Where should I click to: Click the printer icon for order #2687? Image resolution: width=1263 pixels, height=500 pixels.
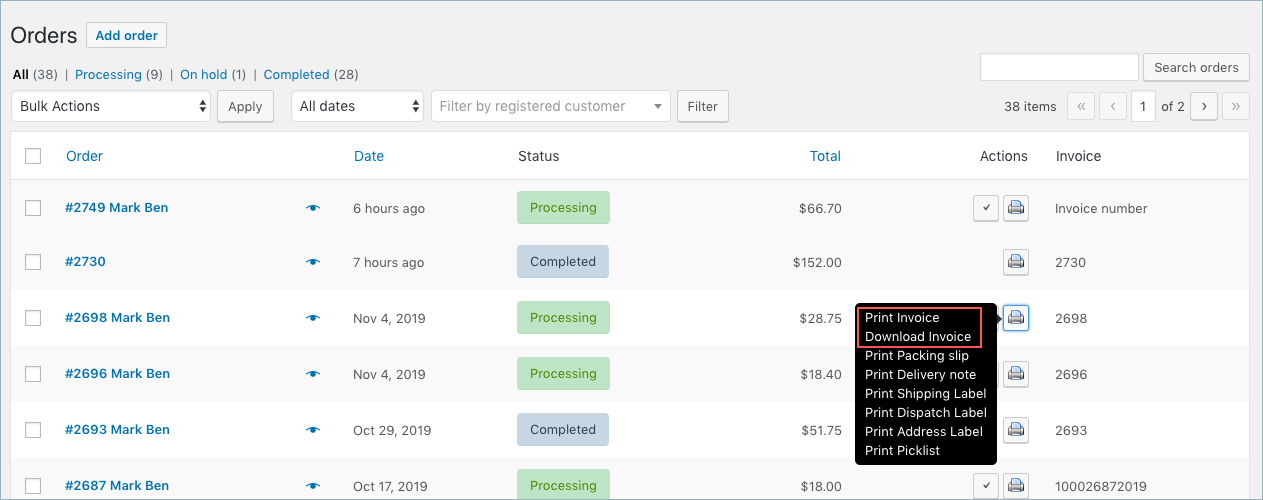click(x=1016, y=486)
